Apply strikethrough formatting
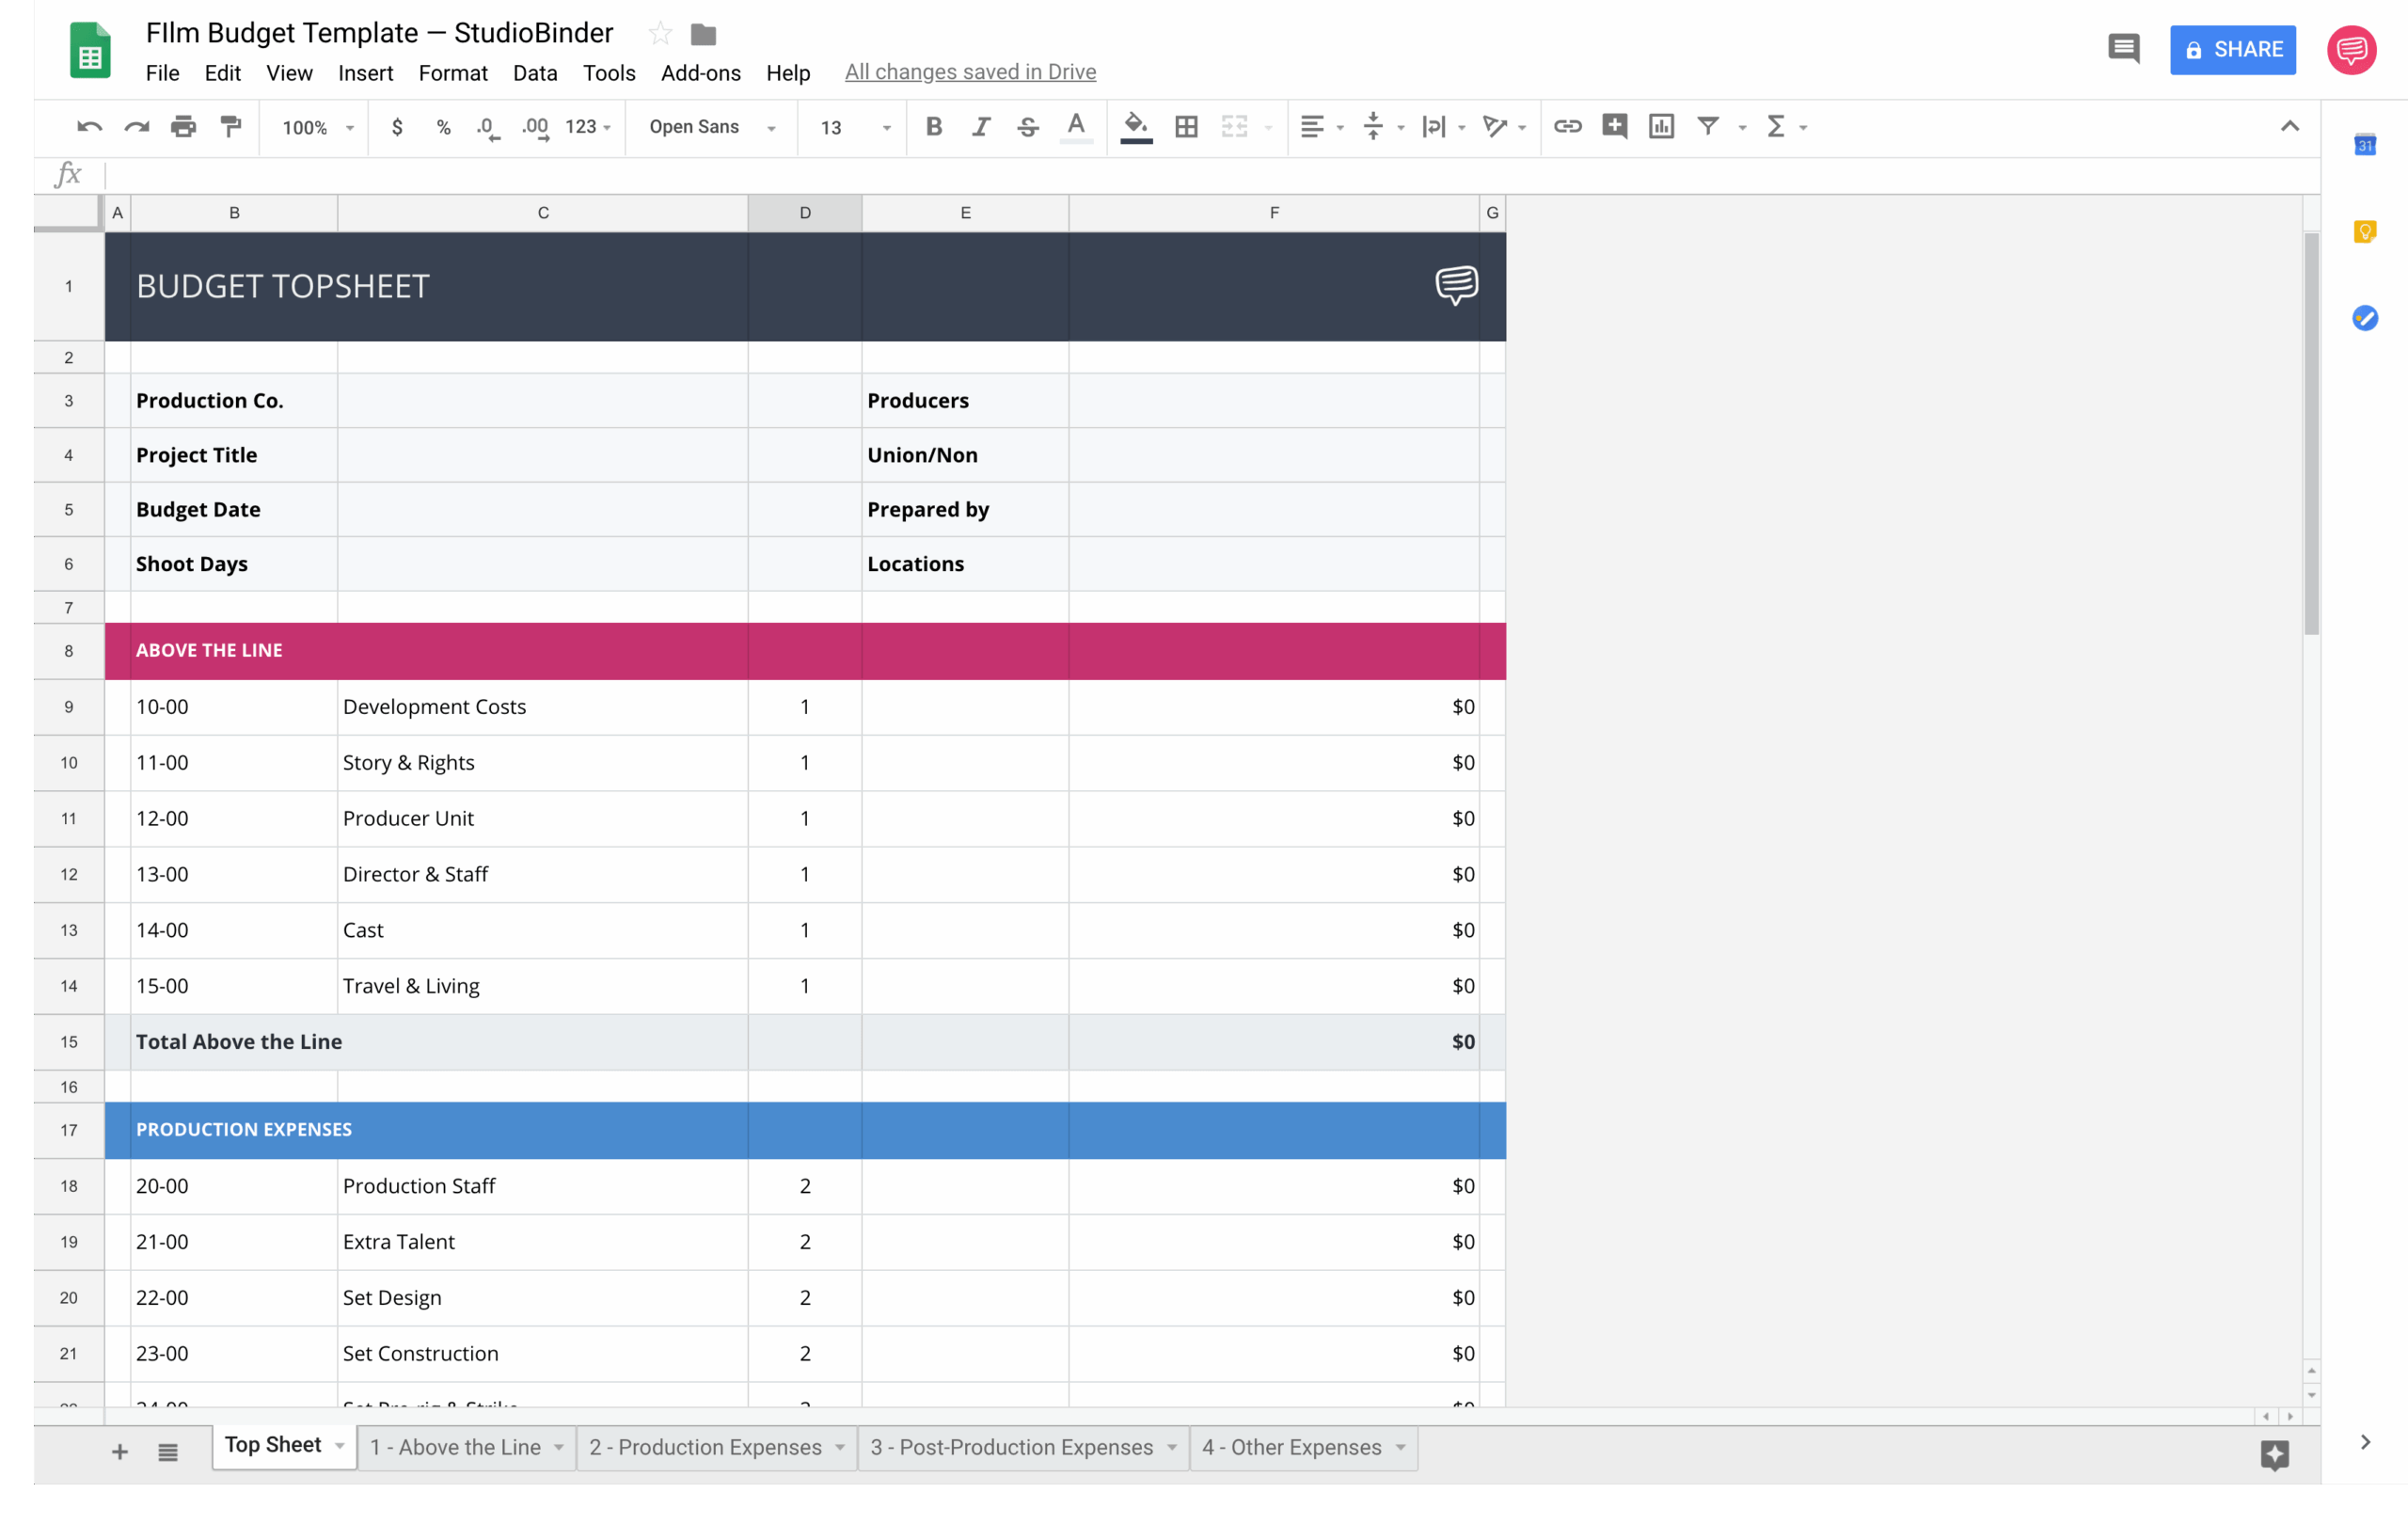2408x1524 pixels. tap(1027, 127)
